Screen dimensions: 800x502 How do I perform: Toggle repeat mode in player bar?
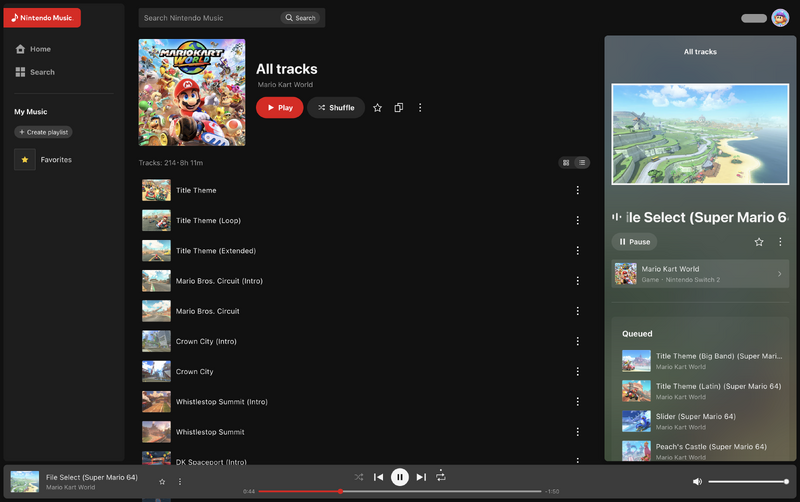point(441,476)
